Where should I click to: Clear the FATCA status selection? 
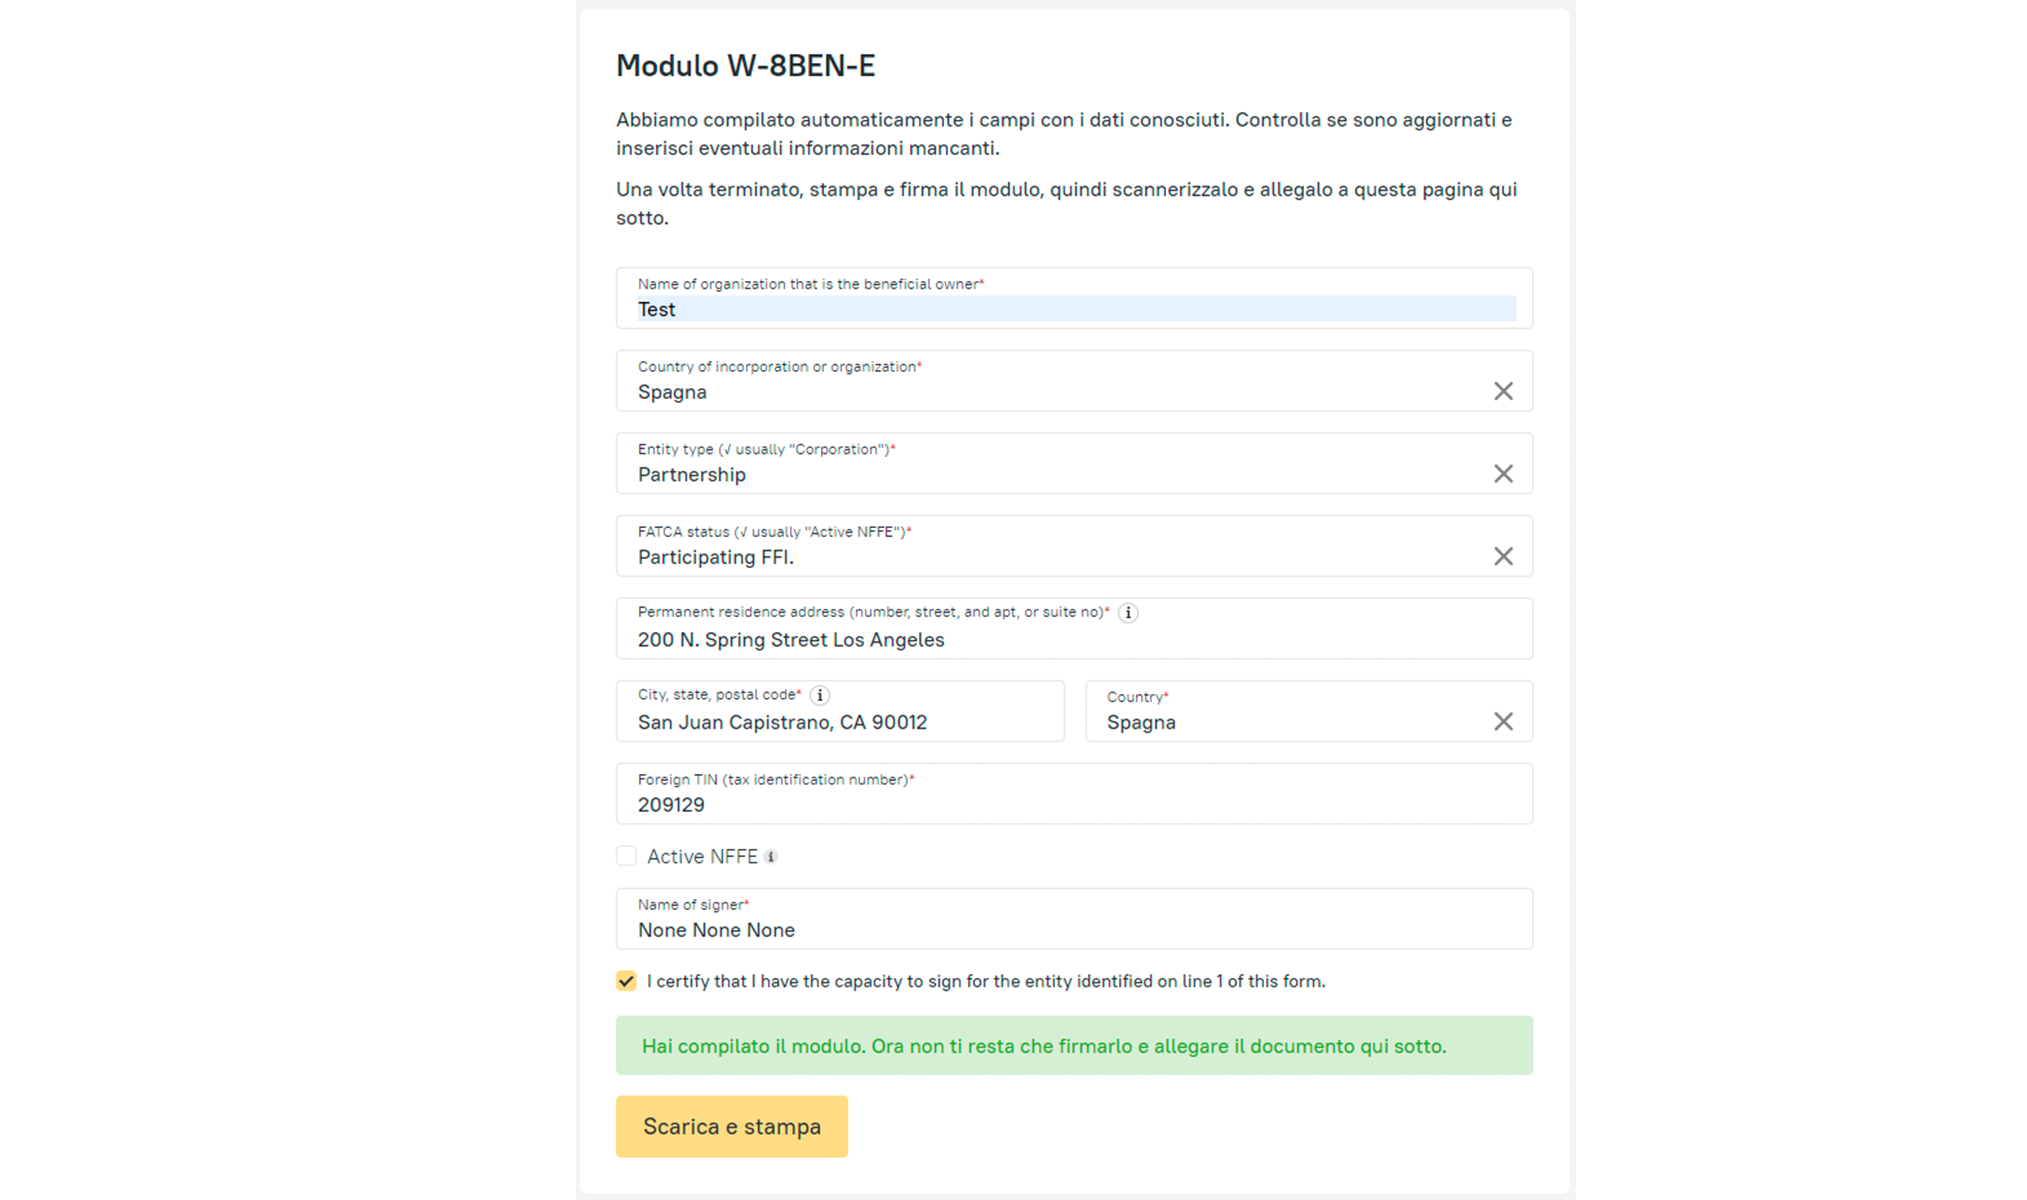[1502, 556]
